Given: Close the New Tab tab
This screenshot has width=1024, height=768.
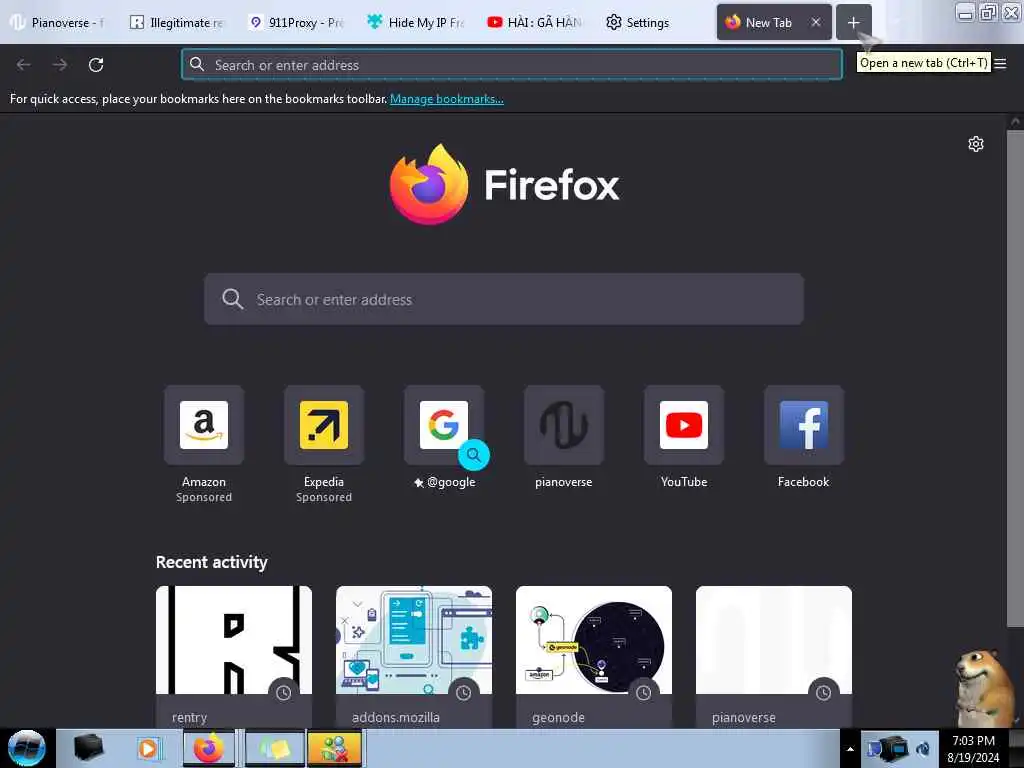Looking at the screenshot, I should coord(816,22).
